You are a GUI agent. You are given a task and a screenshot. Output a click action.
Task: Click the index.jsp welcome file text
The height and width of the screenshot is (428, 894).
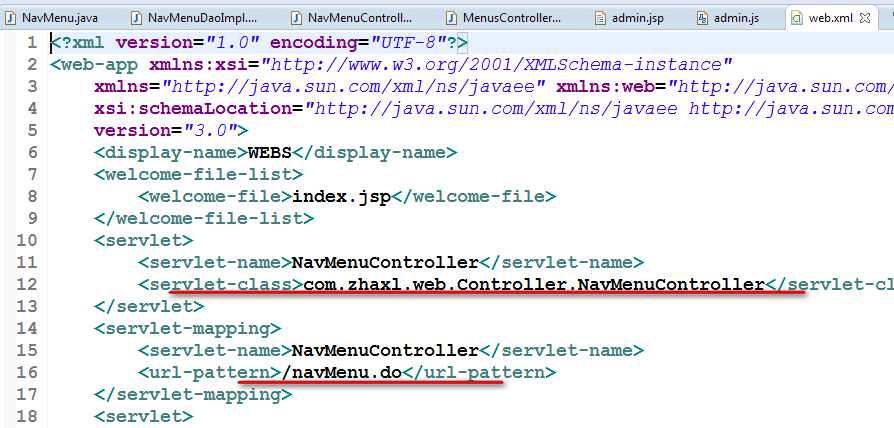pyautogui.click(x=342, y=197)
